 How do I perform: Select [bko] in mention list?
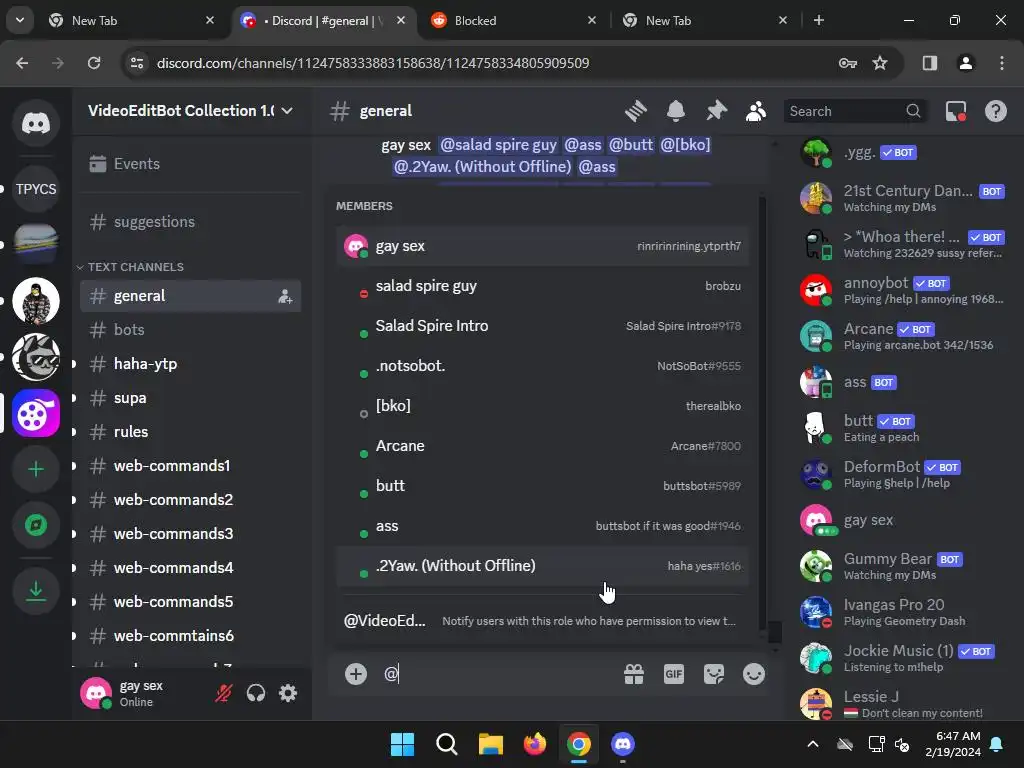542,406
